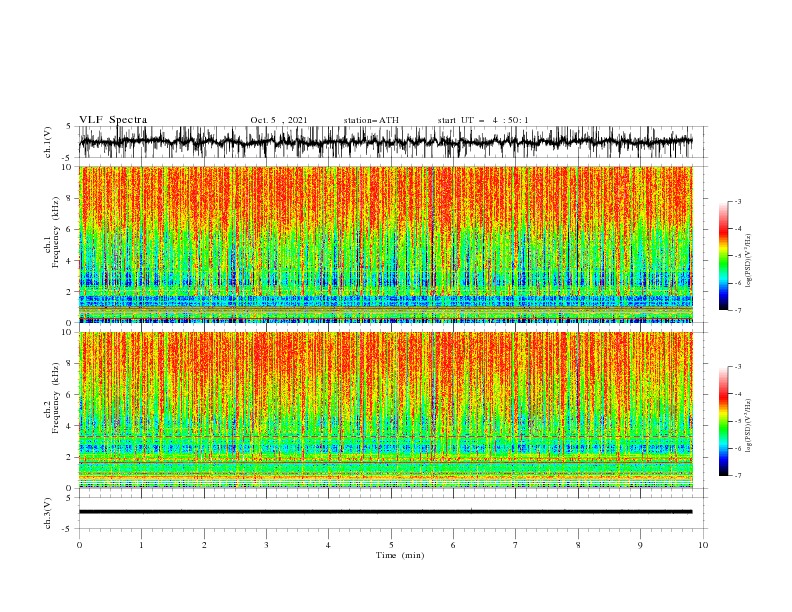Click the "6" frequency tick of ch.1 panel

click(71, 230)
